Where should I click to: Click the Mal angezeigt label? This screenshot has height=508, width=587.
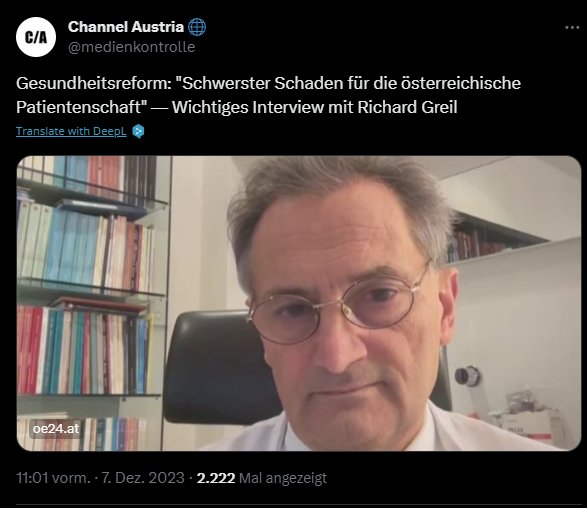(283, 478)
